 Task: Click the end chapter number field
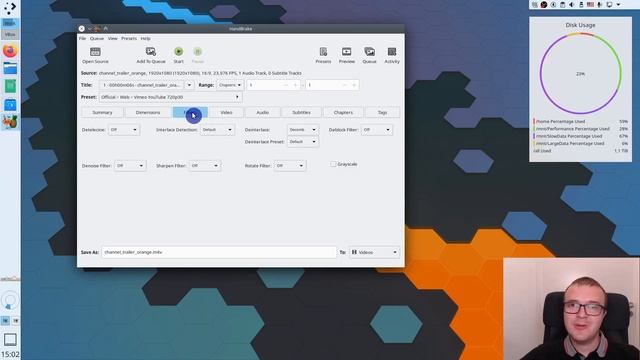(x=332, y=85)
